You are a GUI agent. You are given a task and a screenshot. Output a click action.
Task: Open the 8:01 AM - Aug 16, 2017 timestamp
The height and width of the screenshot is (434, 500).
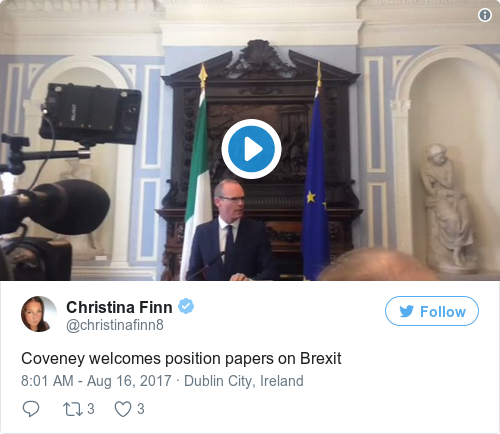(96, 381)
